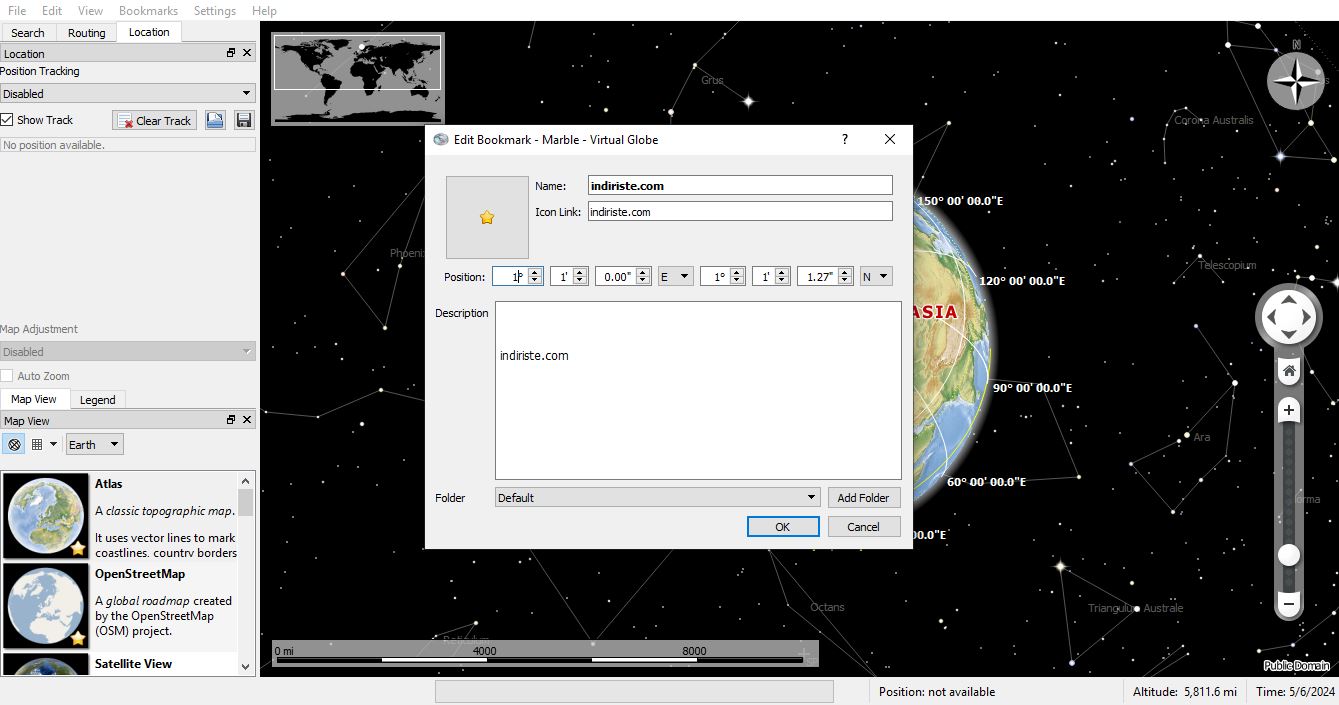Close the Edit Bookmark dialog
This screenshot has height=705, width=1339.
pyautogui.click(x=890, y=140)
